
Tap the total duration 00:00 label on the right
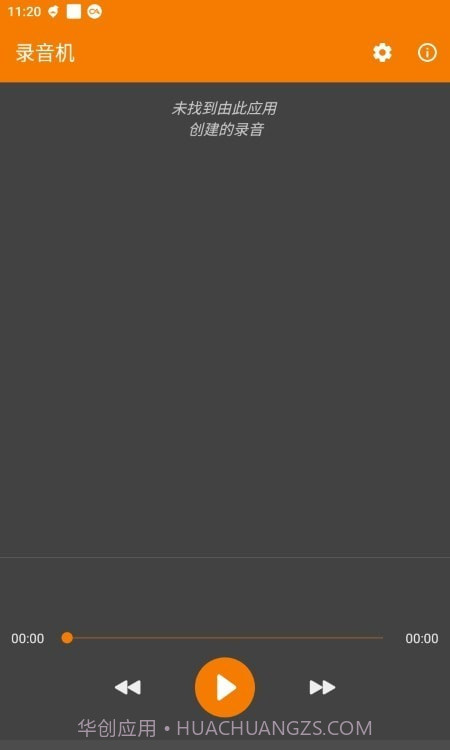click(x=422, y=639)
